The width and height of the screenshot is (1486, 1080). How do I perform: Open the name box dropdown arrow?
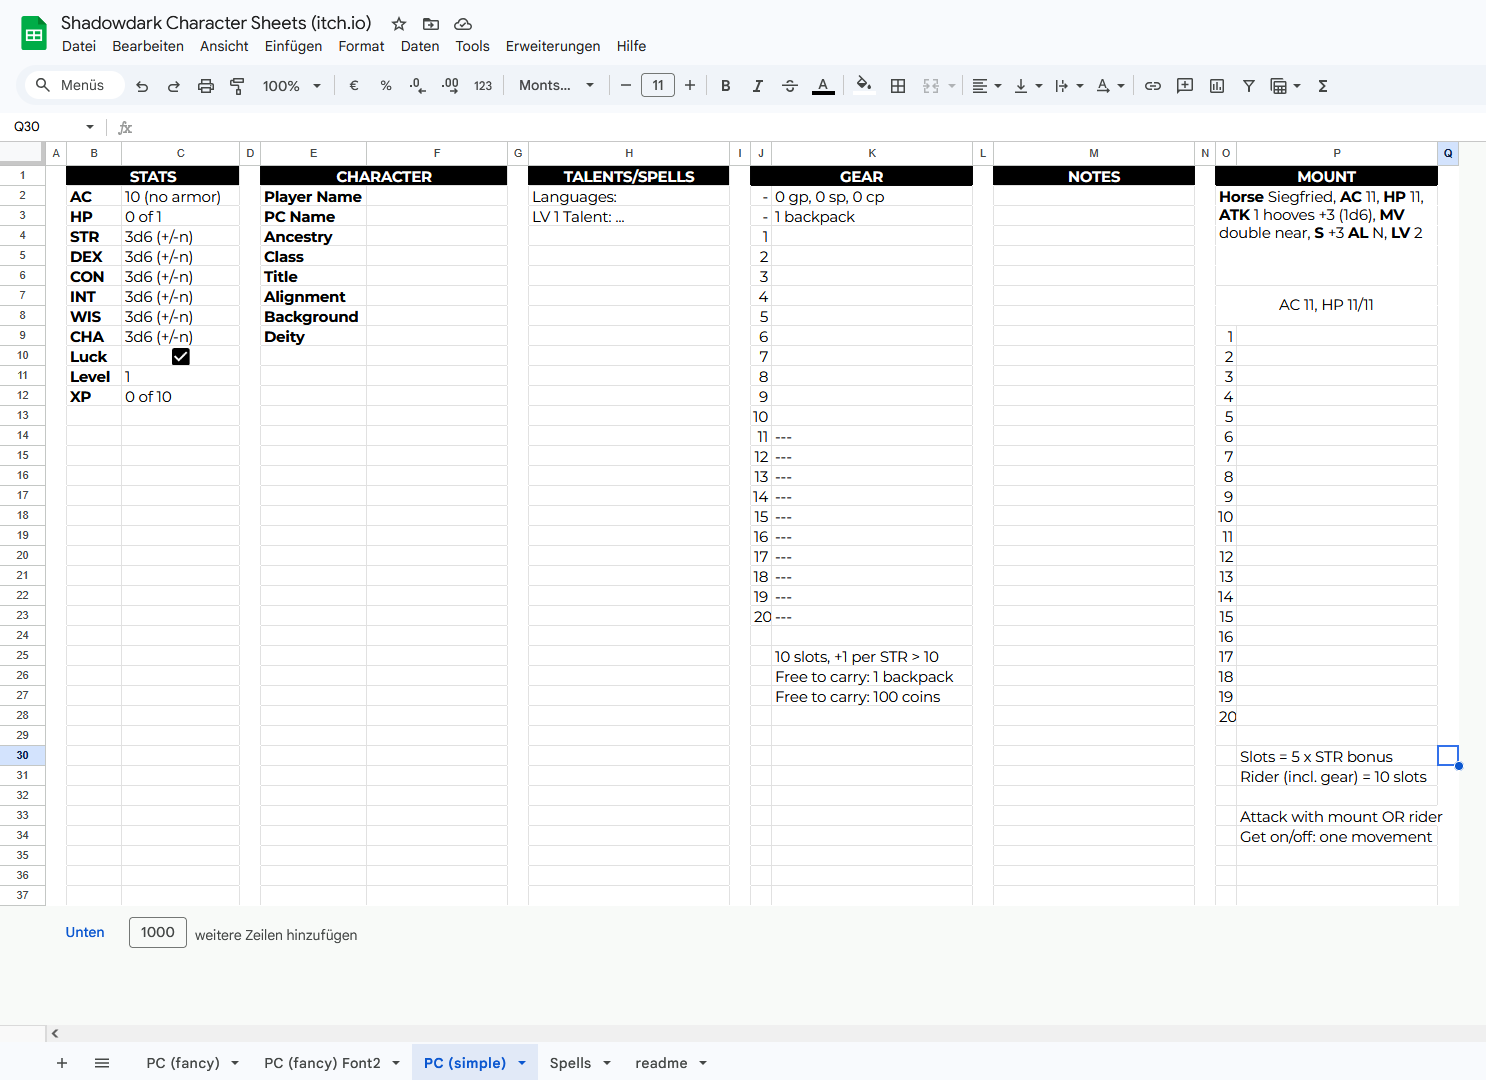pyautogui.click(x=90, y=127)
